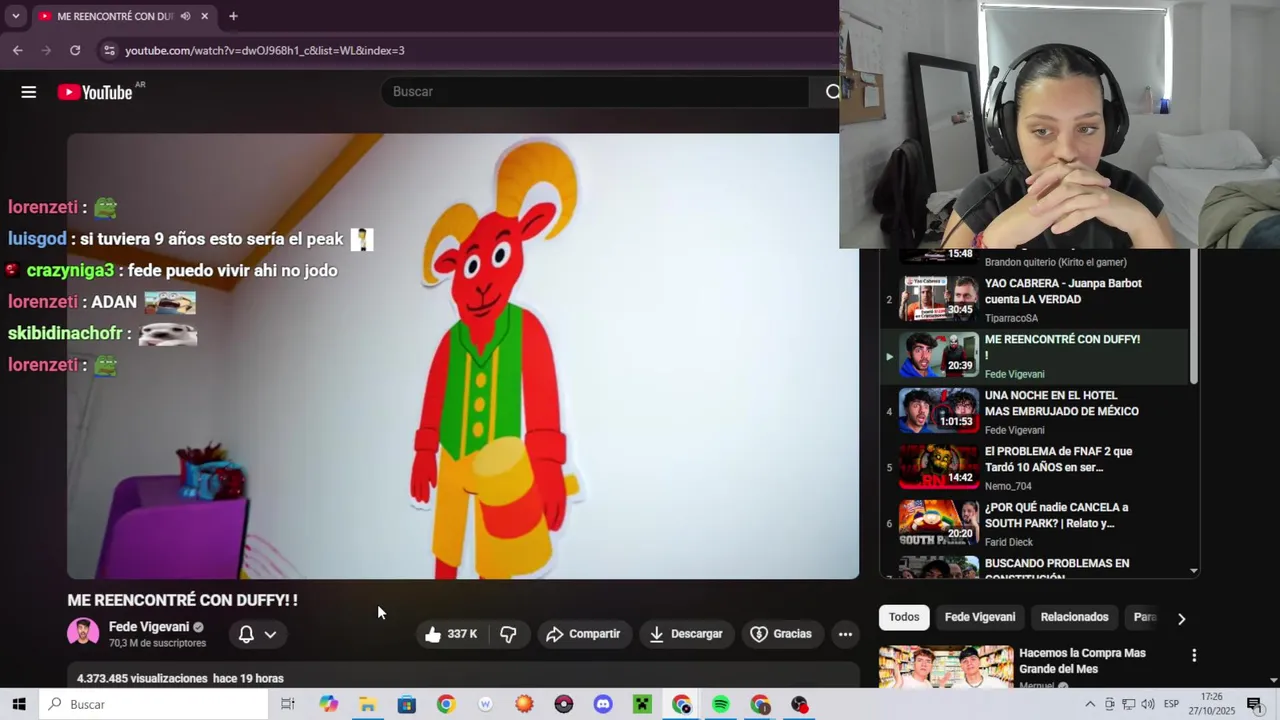Click the playlist panel down arrow
1280x720 pixels.
coord(1193,571)
